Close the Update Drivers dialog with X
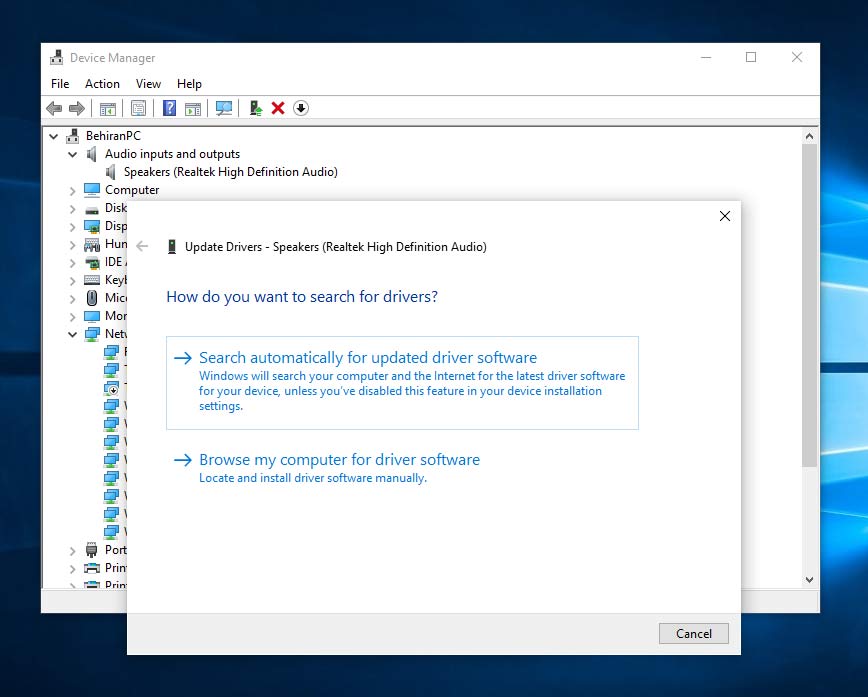Viewport: 868px width, 697px height. (x=725, y=216)
